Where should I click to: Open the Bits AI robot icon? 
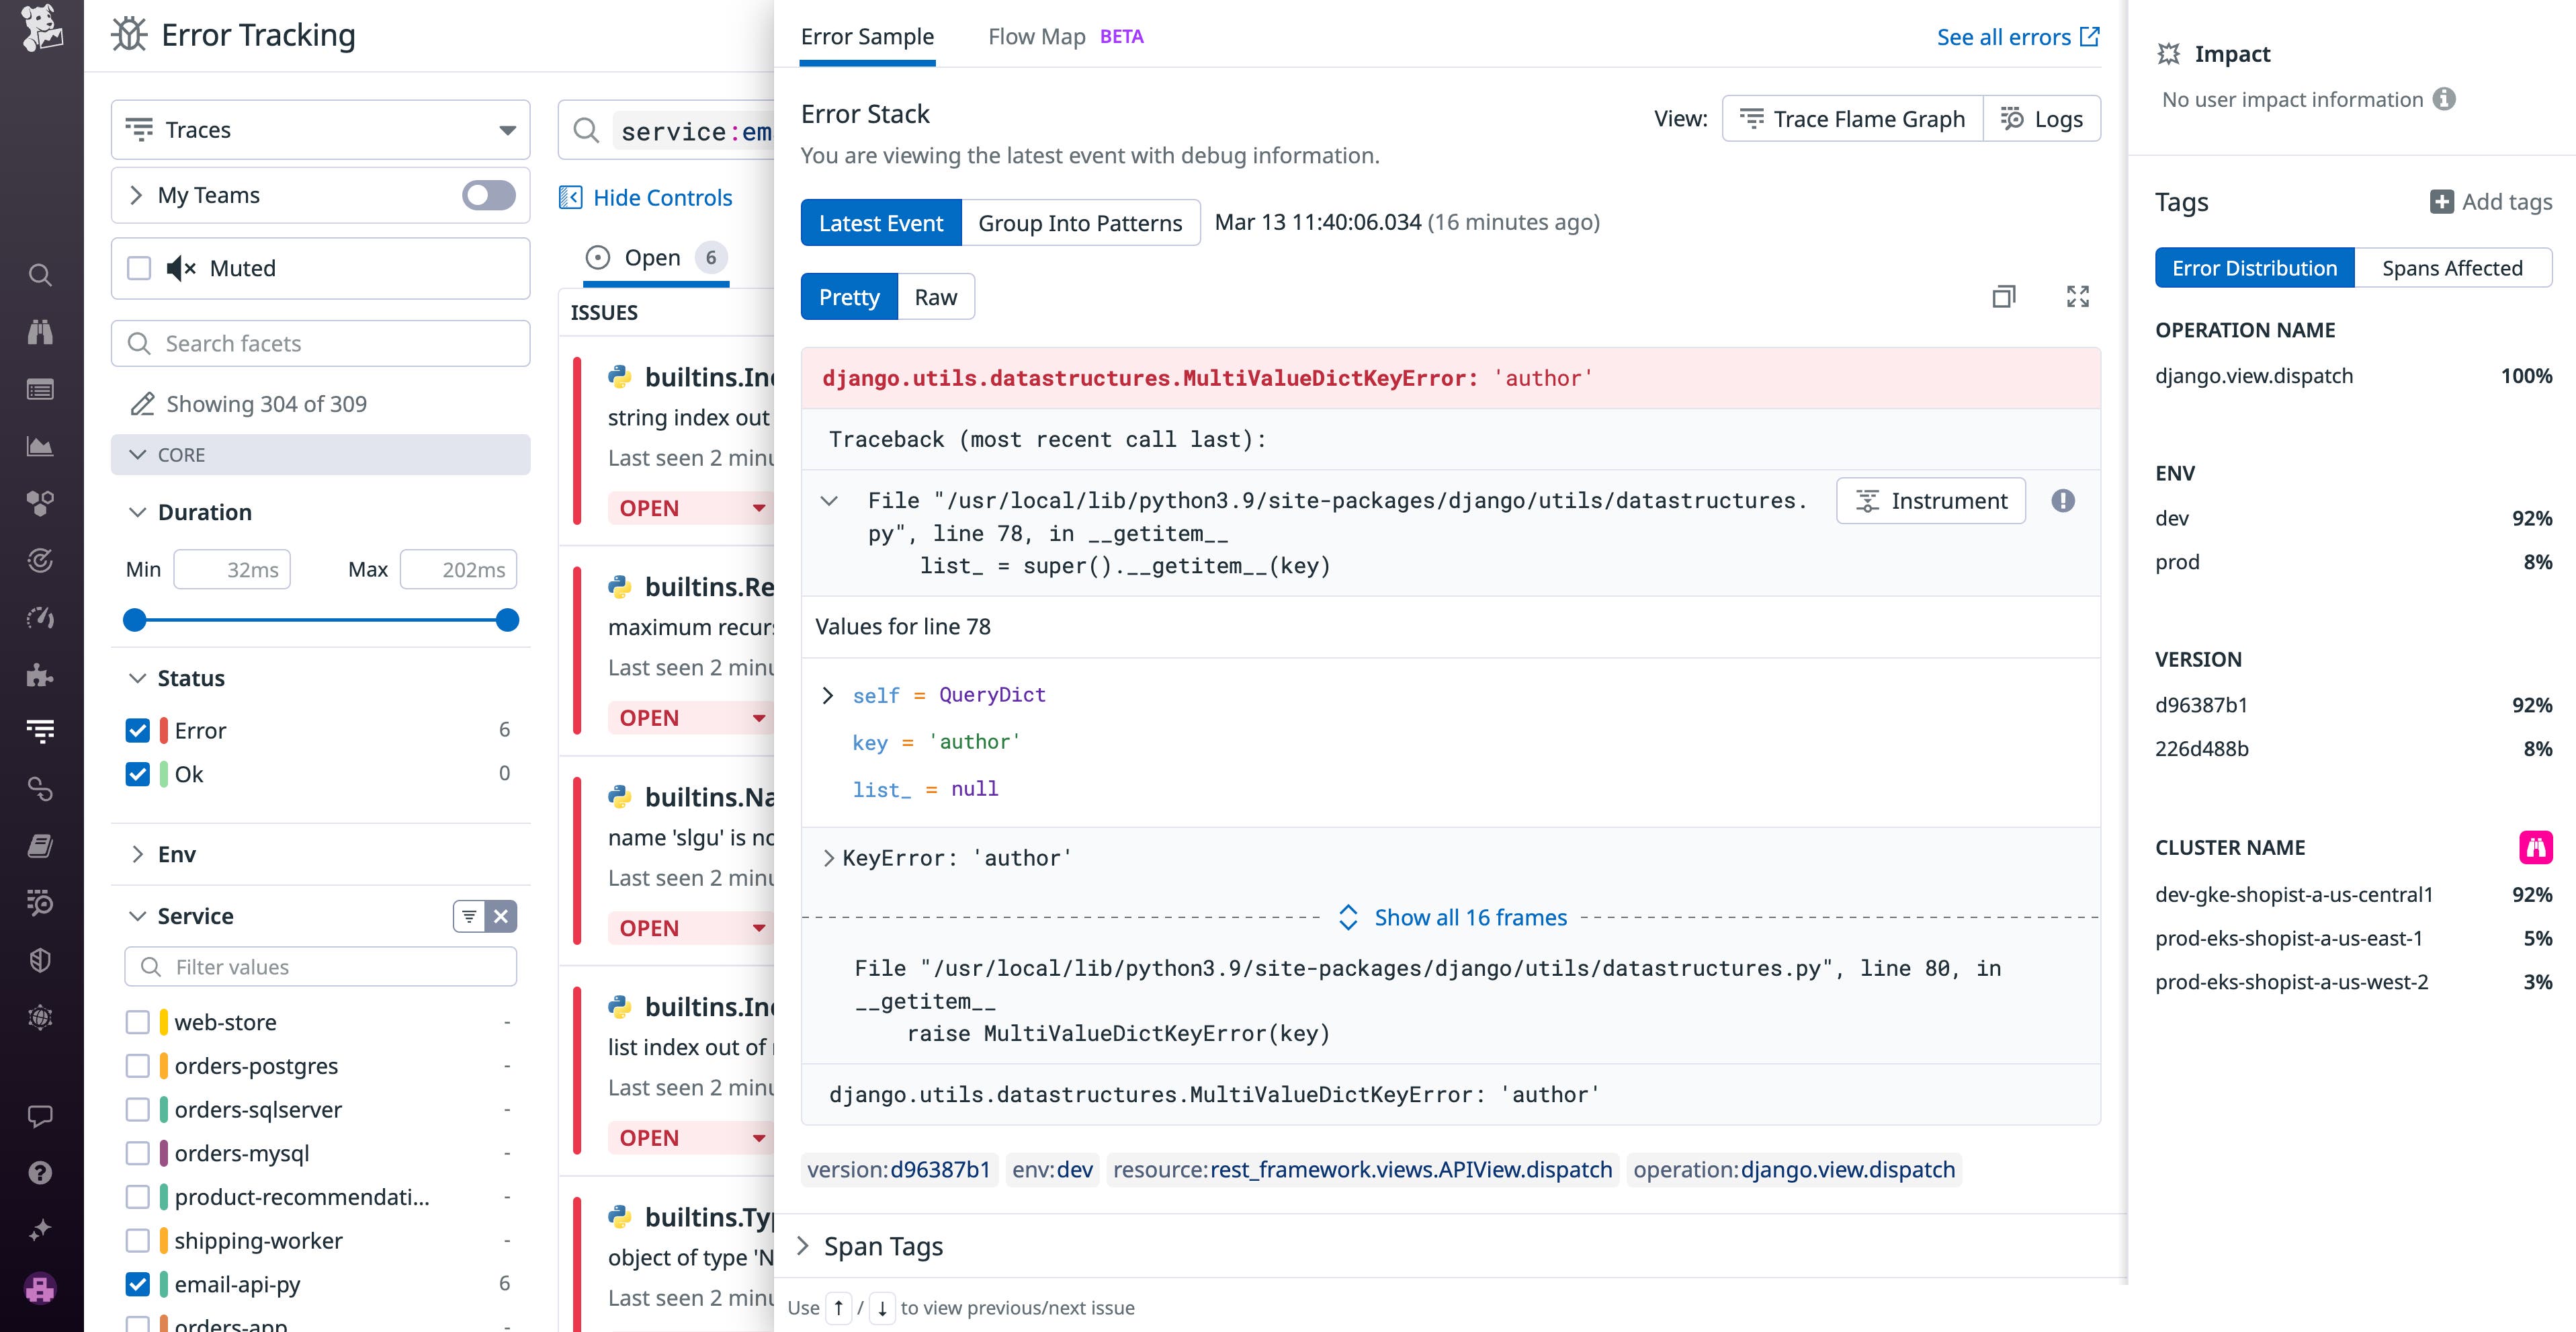click(x=40, y=1289)
